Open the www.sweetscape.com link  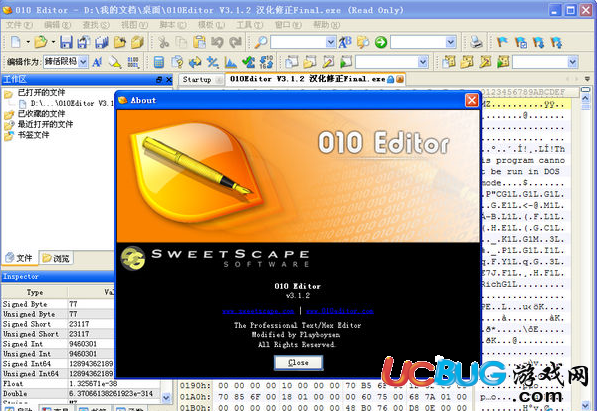click(x=258, y=311)
